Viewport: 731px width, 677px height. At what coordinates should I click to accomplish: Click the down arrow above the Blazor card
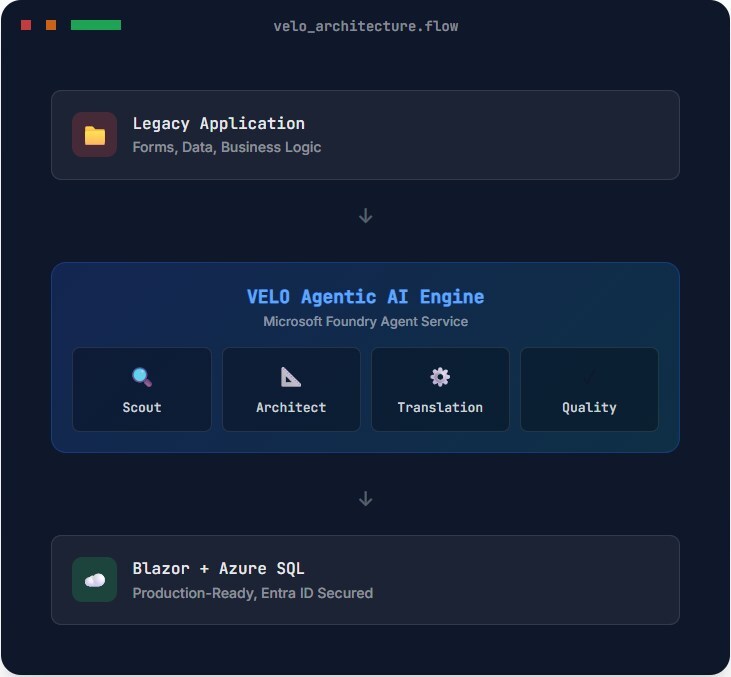point(366,499)
